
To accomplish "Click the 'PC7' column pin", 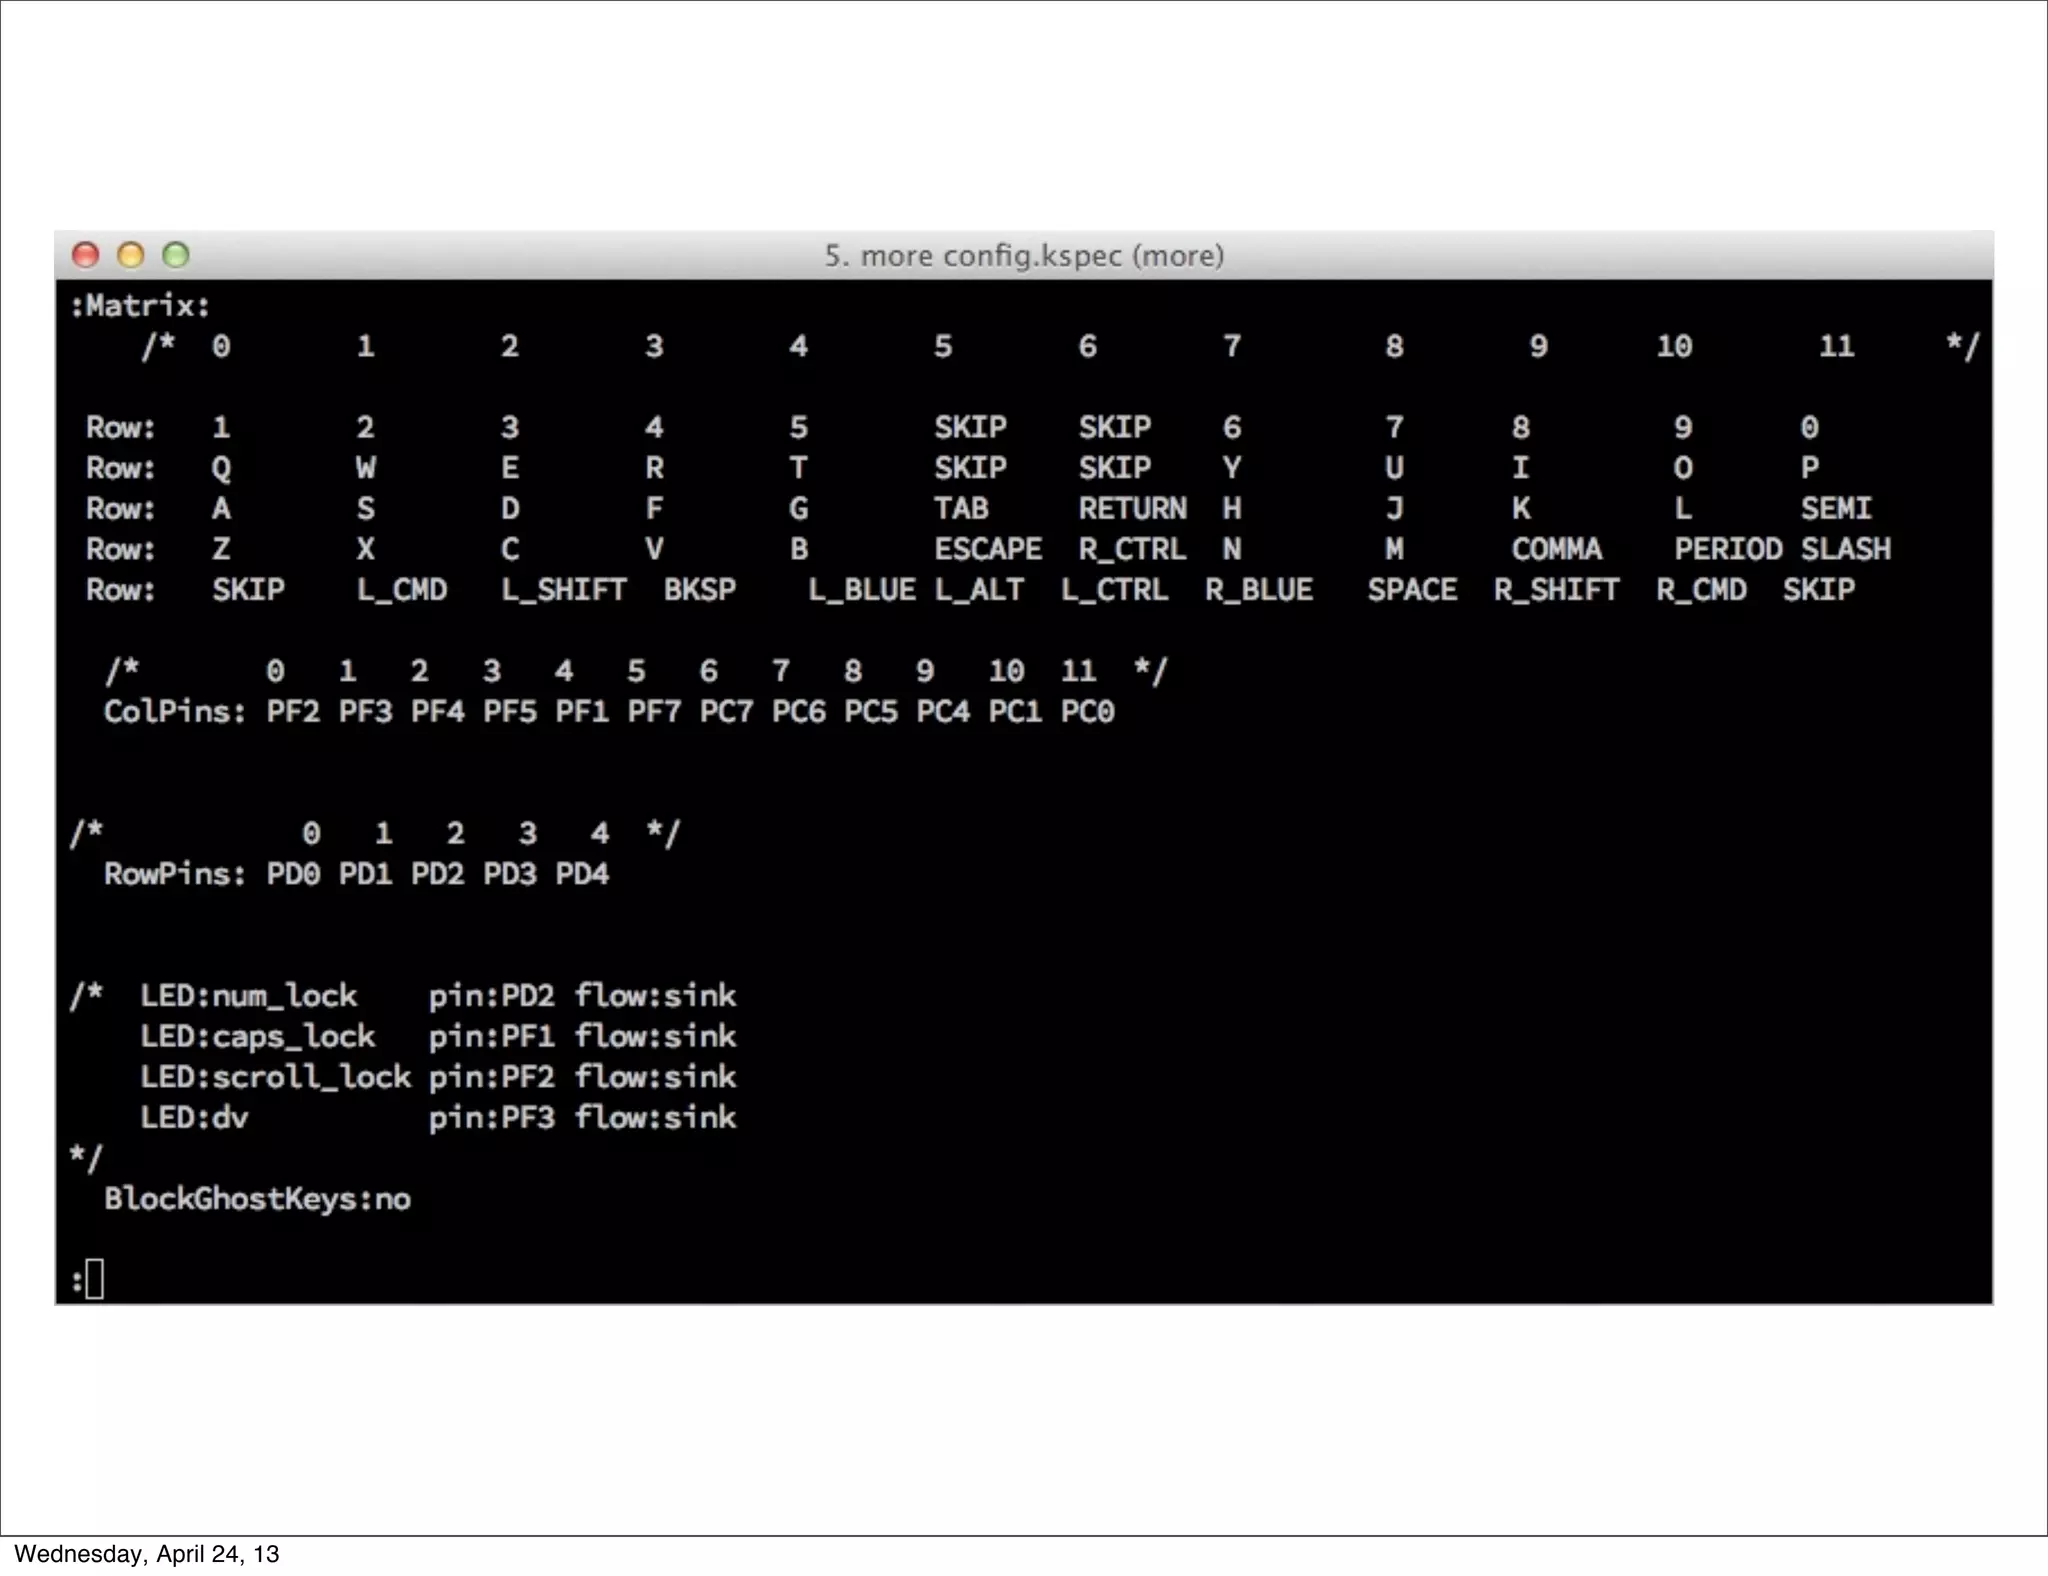I will tap(726, 712).
